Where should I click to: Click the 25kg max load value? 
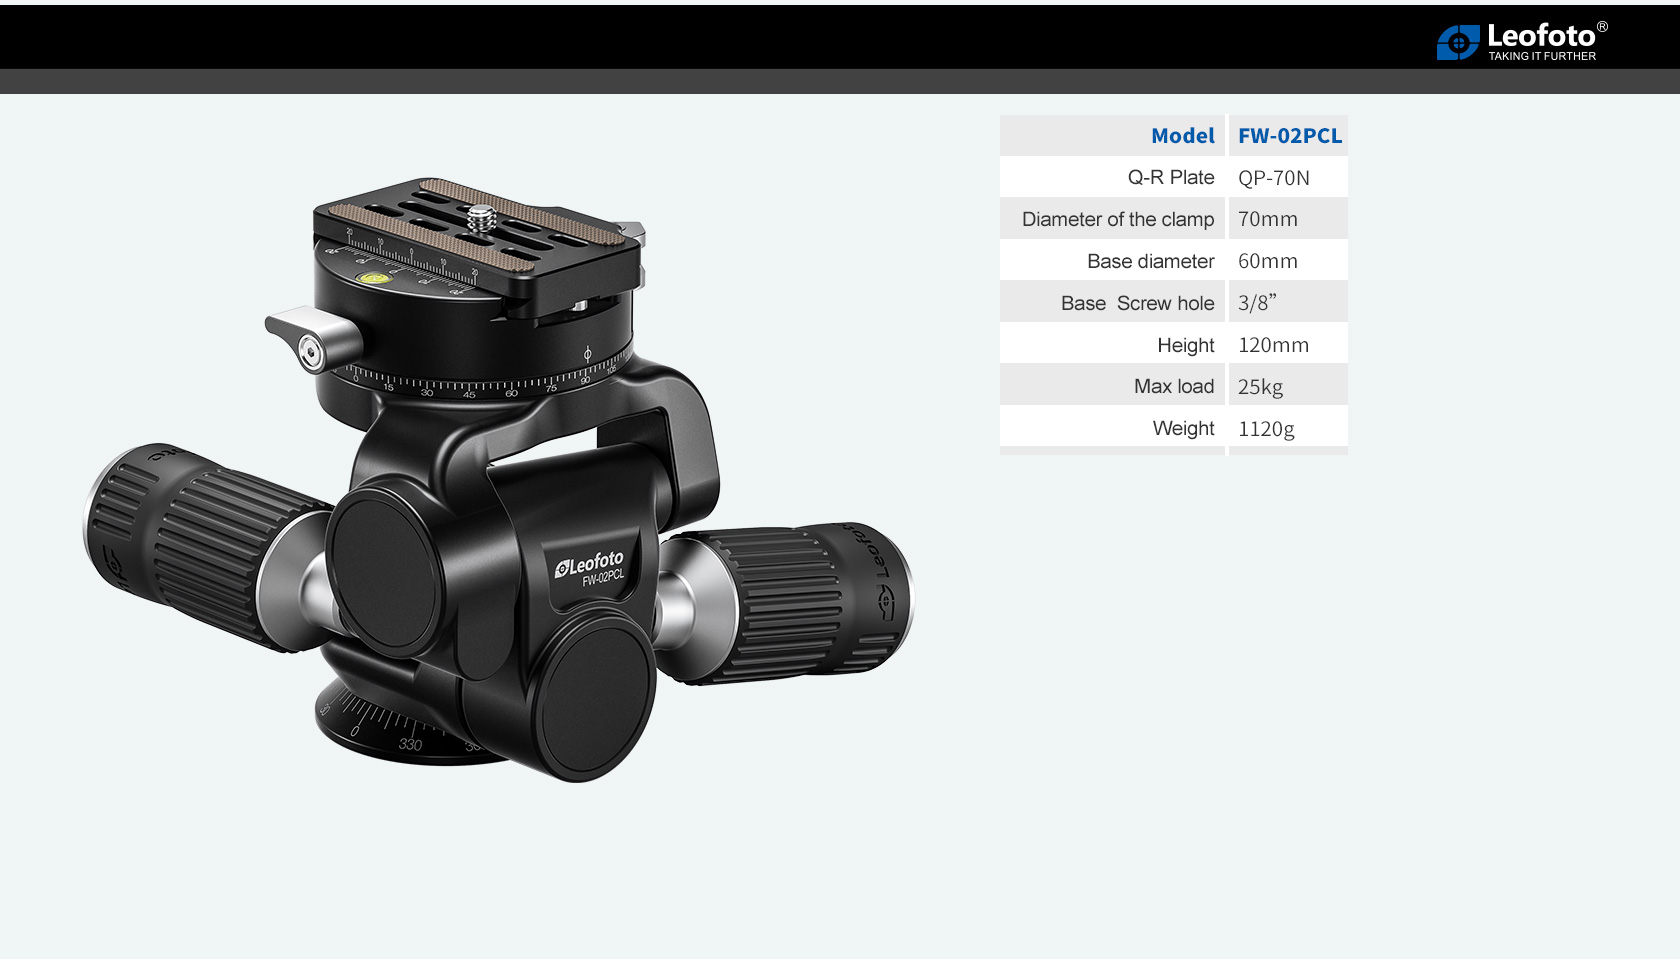[1260, 387]
